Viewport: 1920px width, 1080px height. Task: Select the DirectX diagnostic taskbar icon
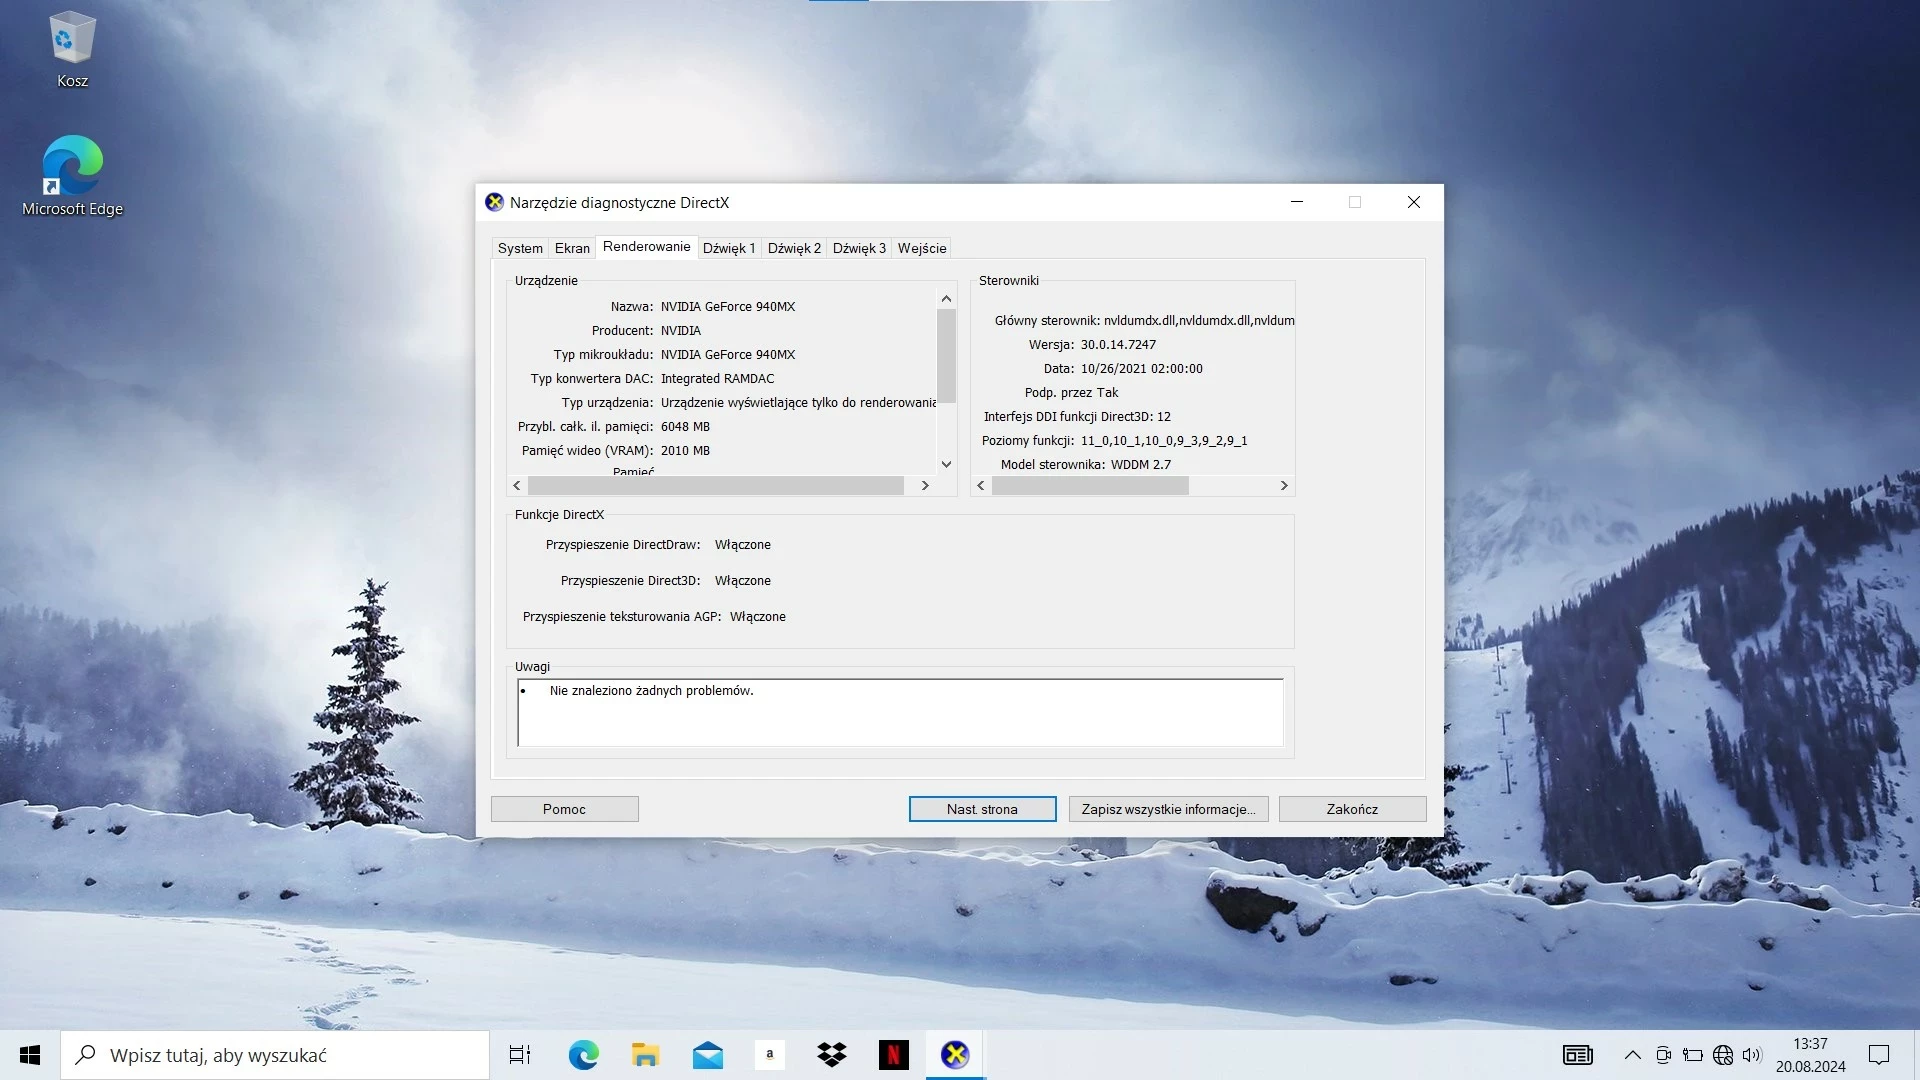pos(955,1055)
